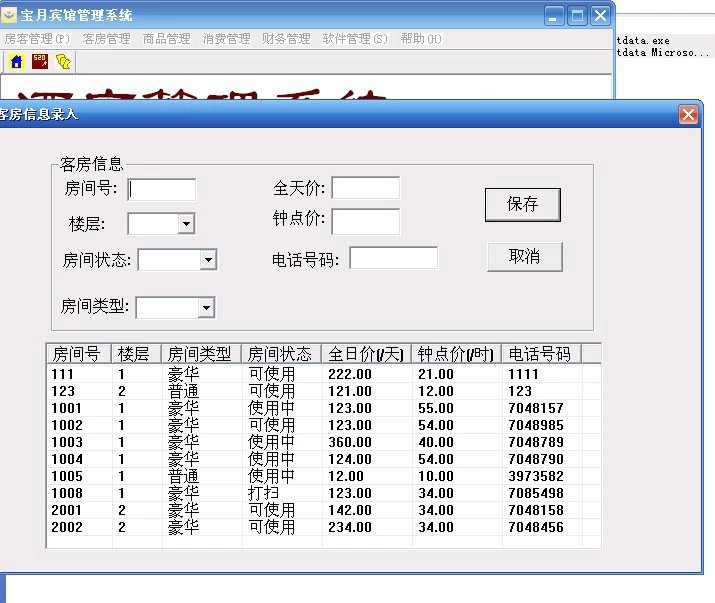Click the 全天价 input field
This screenshot has width=715, height=603.
(x=365, y=188)
